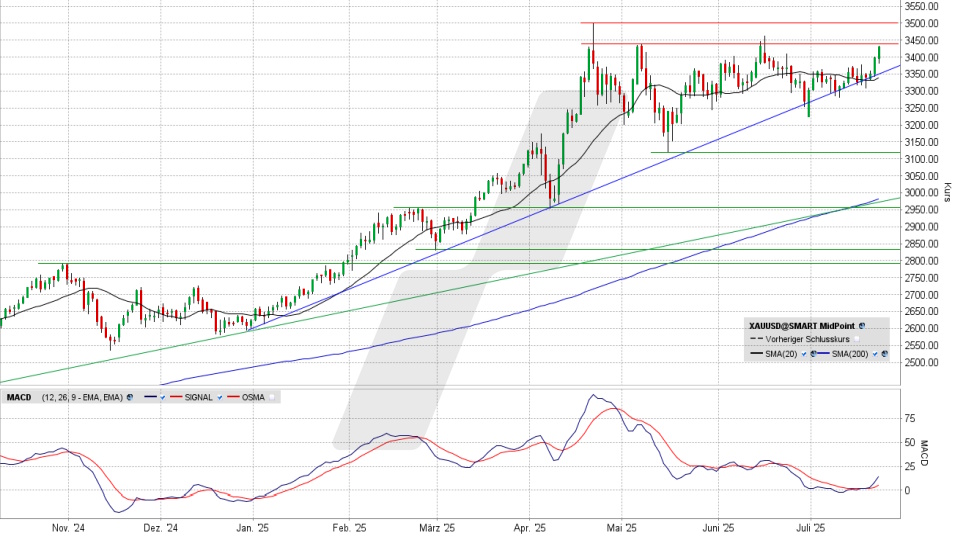Click the März '25 time axis label
The height and width of the screenshot is (540, 960).
pos(437,528)
